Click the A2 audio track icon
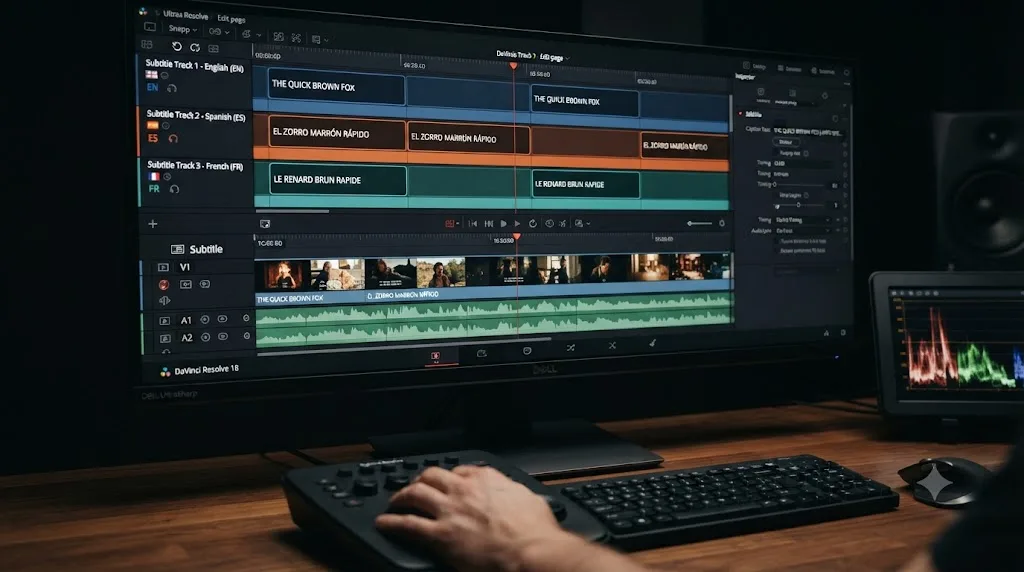Image resolution: width=1024 pixels, height=572 pixels. (x=165, y=338)
